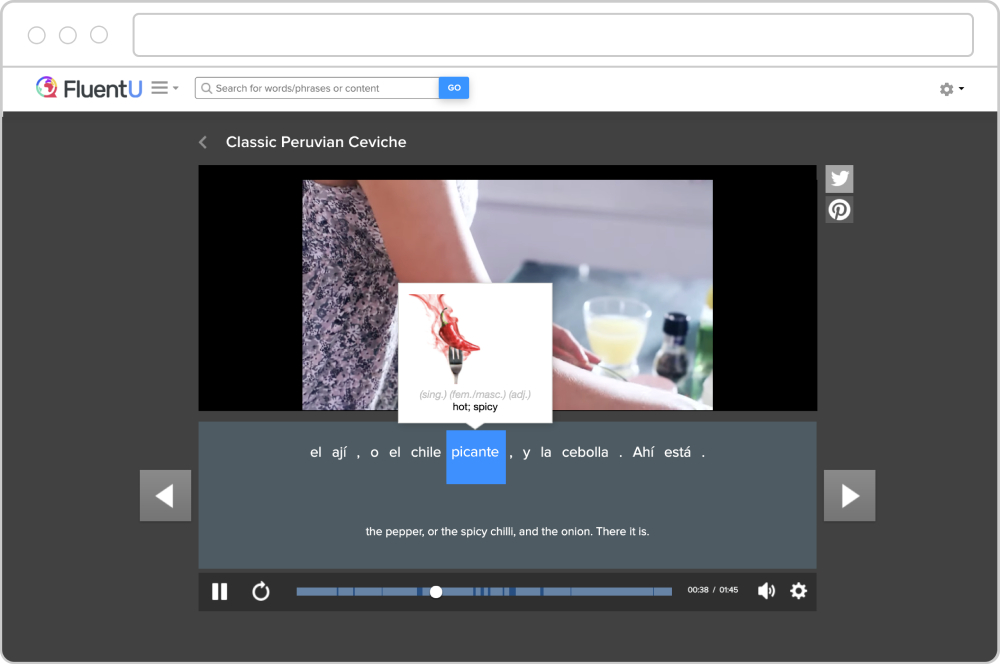
Task: Click the browser address bar
Action: pyautogui.click(x=552, y=35)
